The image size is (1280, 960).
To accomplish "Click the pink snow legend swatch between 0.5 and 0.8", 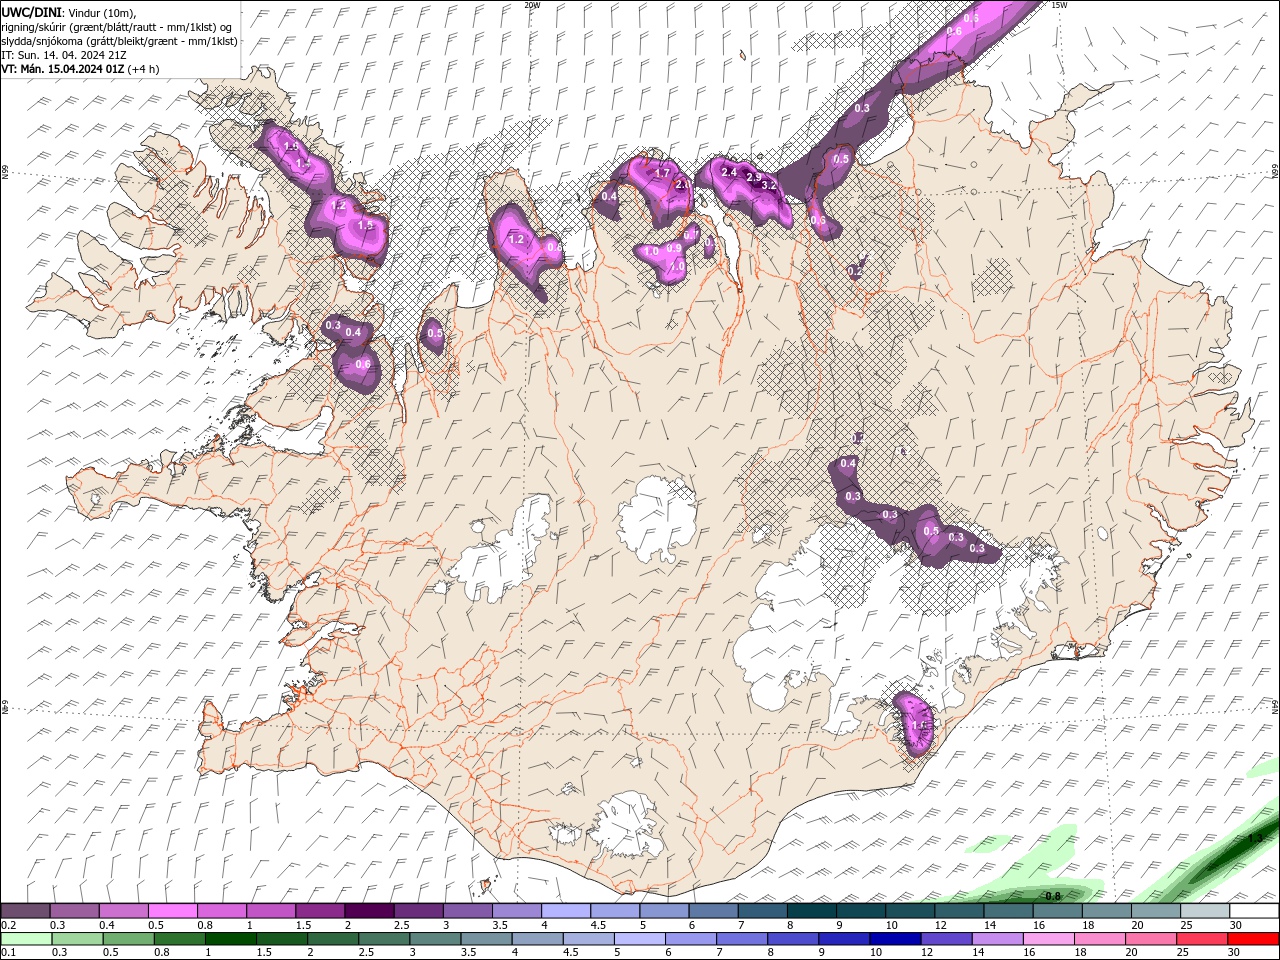I will [x=172, y=911].
